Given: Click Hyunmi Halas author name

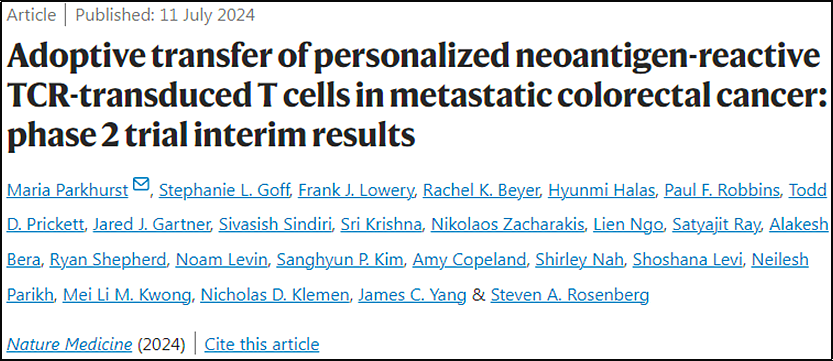Looking at the screenshot, I should [x=601, y=190].
